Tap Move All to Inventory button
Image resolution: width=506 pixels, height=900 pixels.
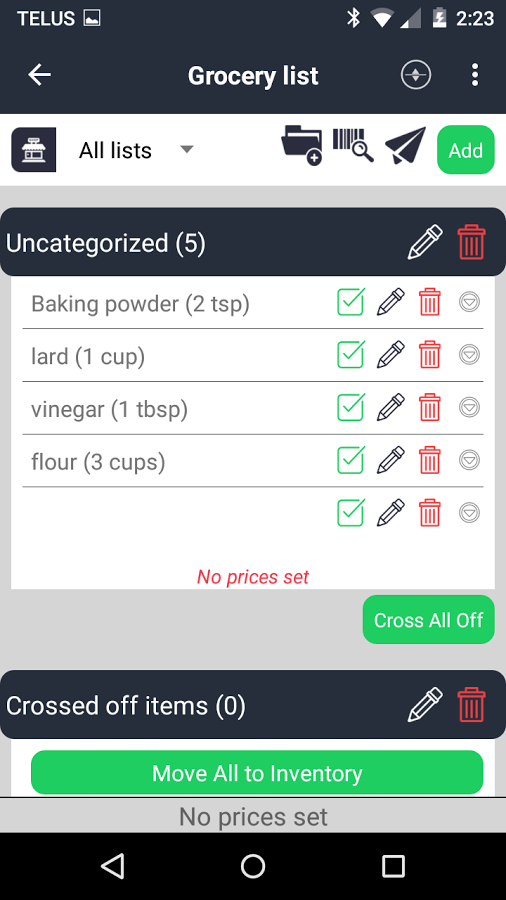tap(257, 773)
